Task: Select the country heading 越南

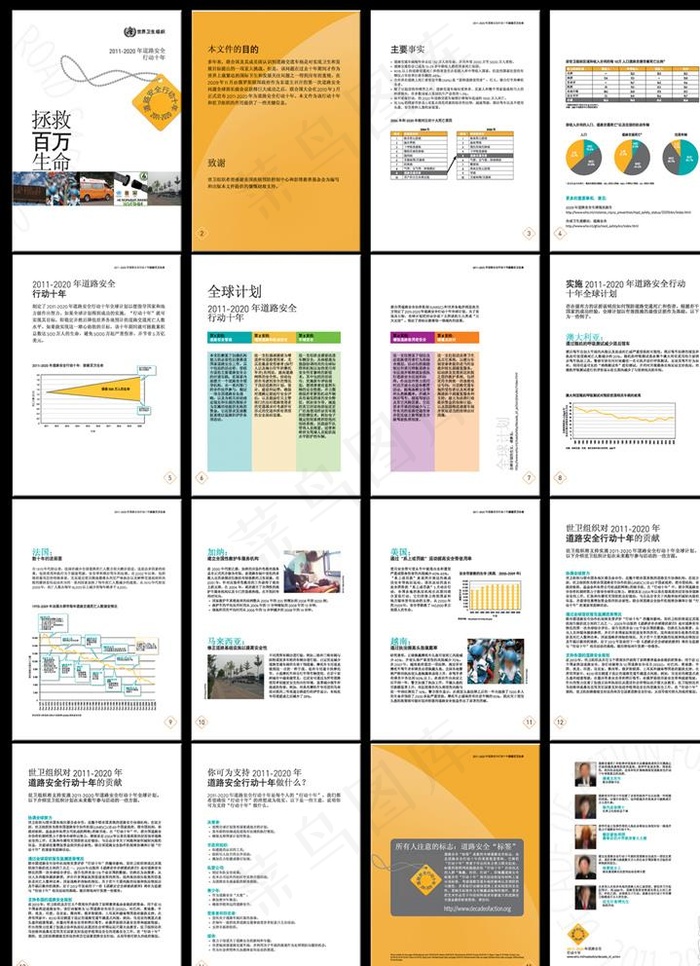Action: (x=400, y=642)
